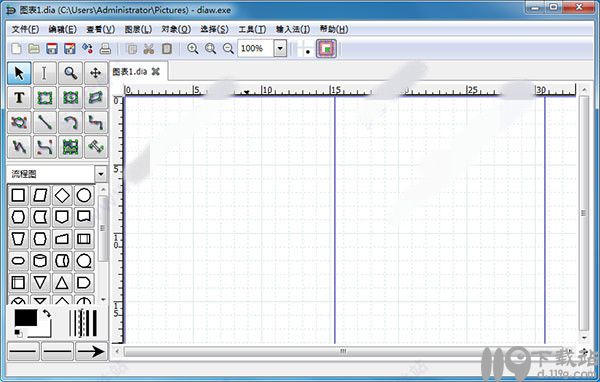Pick the flowchart parallelogram Input/Output shape
Image resolution: width=600 pixels, height=382 pixels.
click(x=40, y=195)
